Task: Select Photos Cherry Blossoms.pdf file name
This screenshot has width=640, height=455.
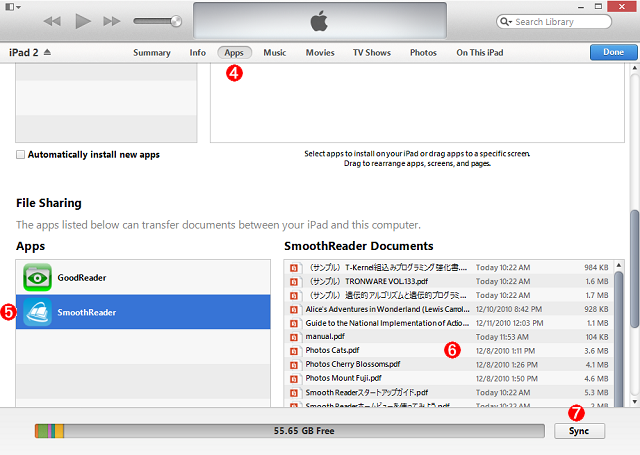Action: [x=353, y=364]
